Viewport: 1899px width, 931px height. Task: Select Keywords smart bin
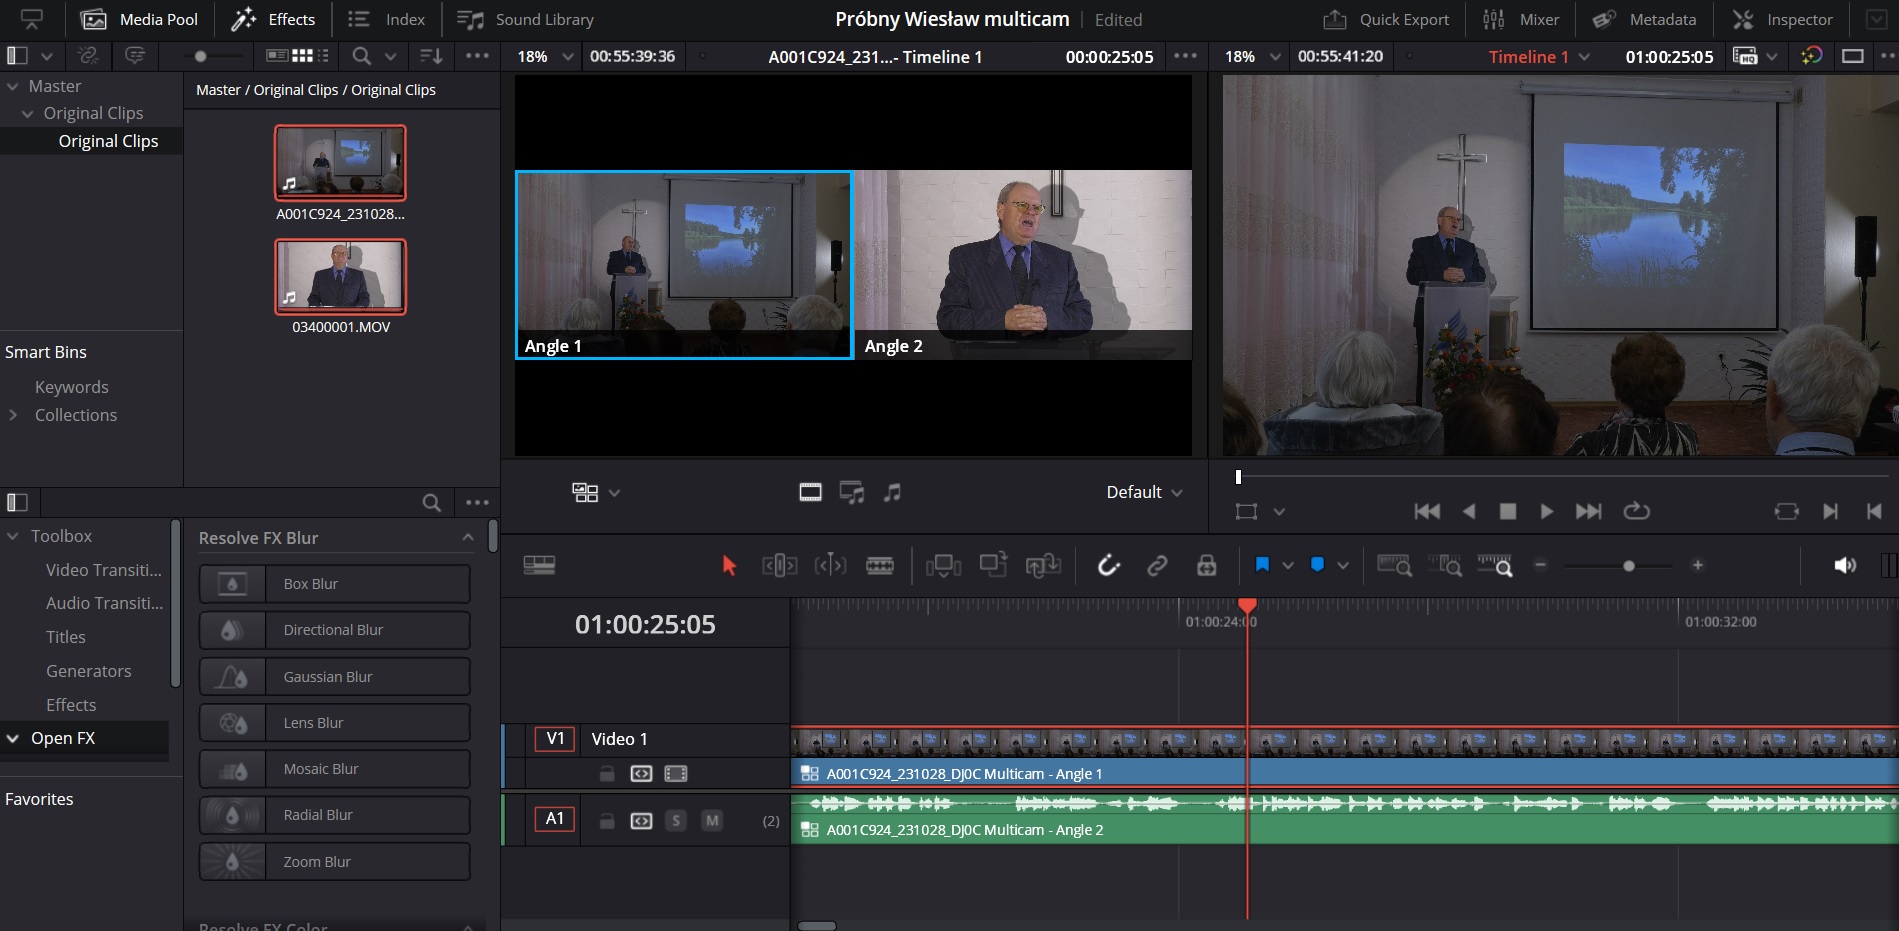click(71, 387)
